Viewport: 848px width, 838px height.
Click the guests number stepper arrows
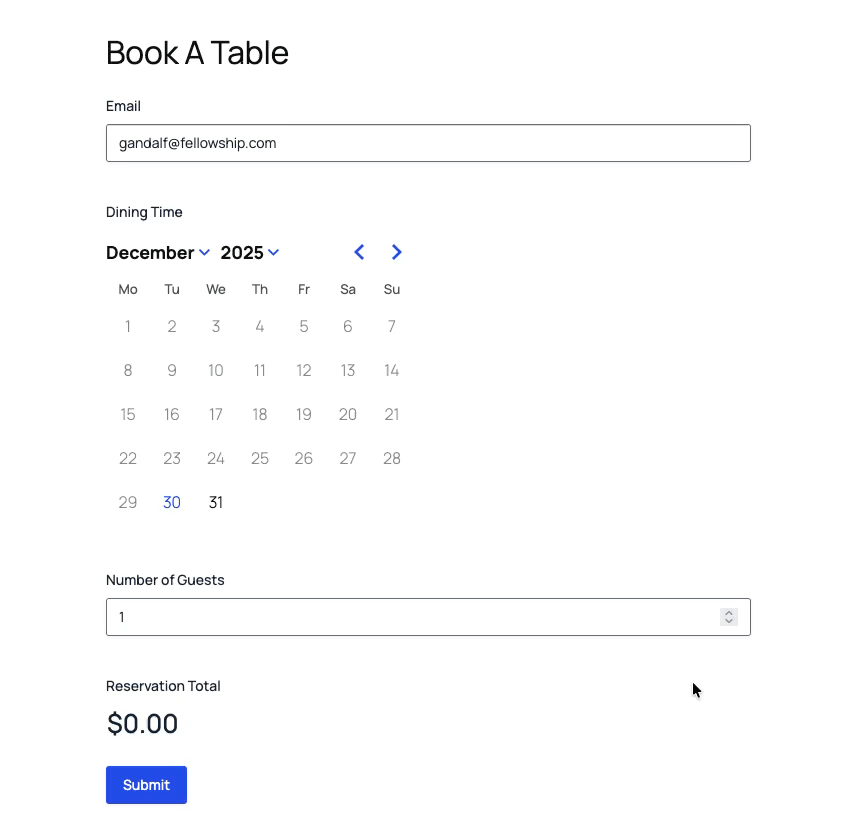click(729, 617)
